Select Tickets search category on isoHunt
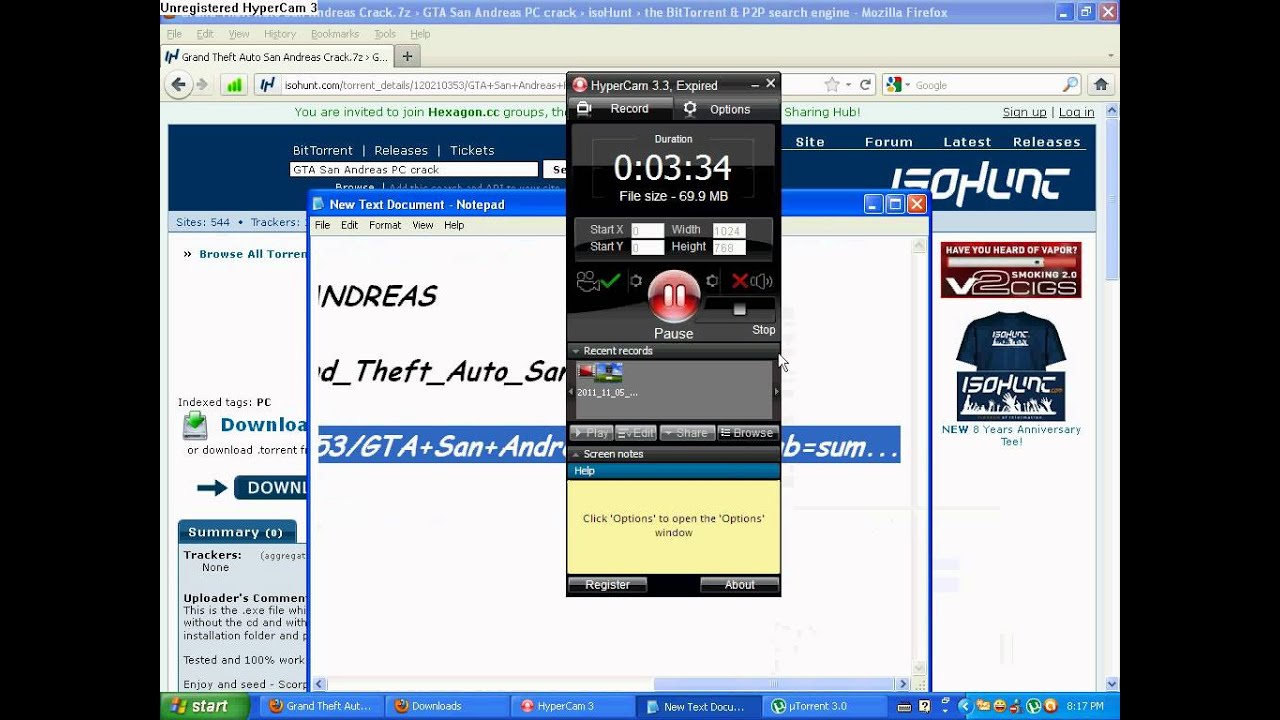The height and width of the screenshot is (720, 1280). [x=472, y=150]
